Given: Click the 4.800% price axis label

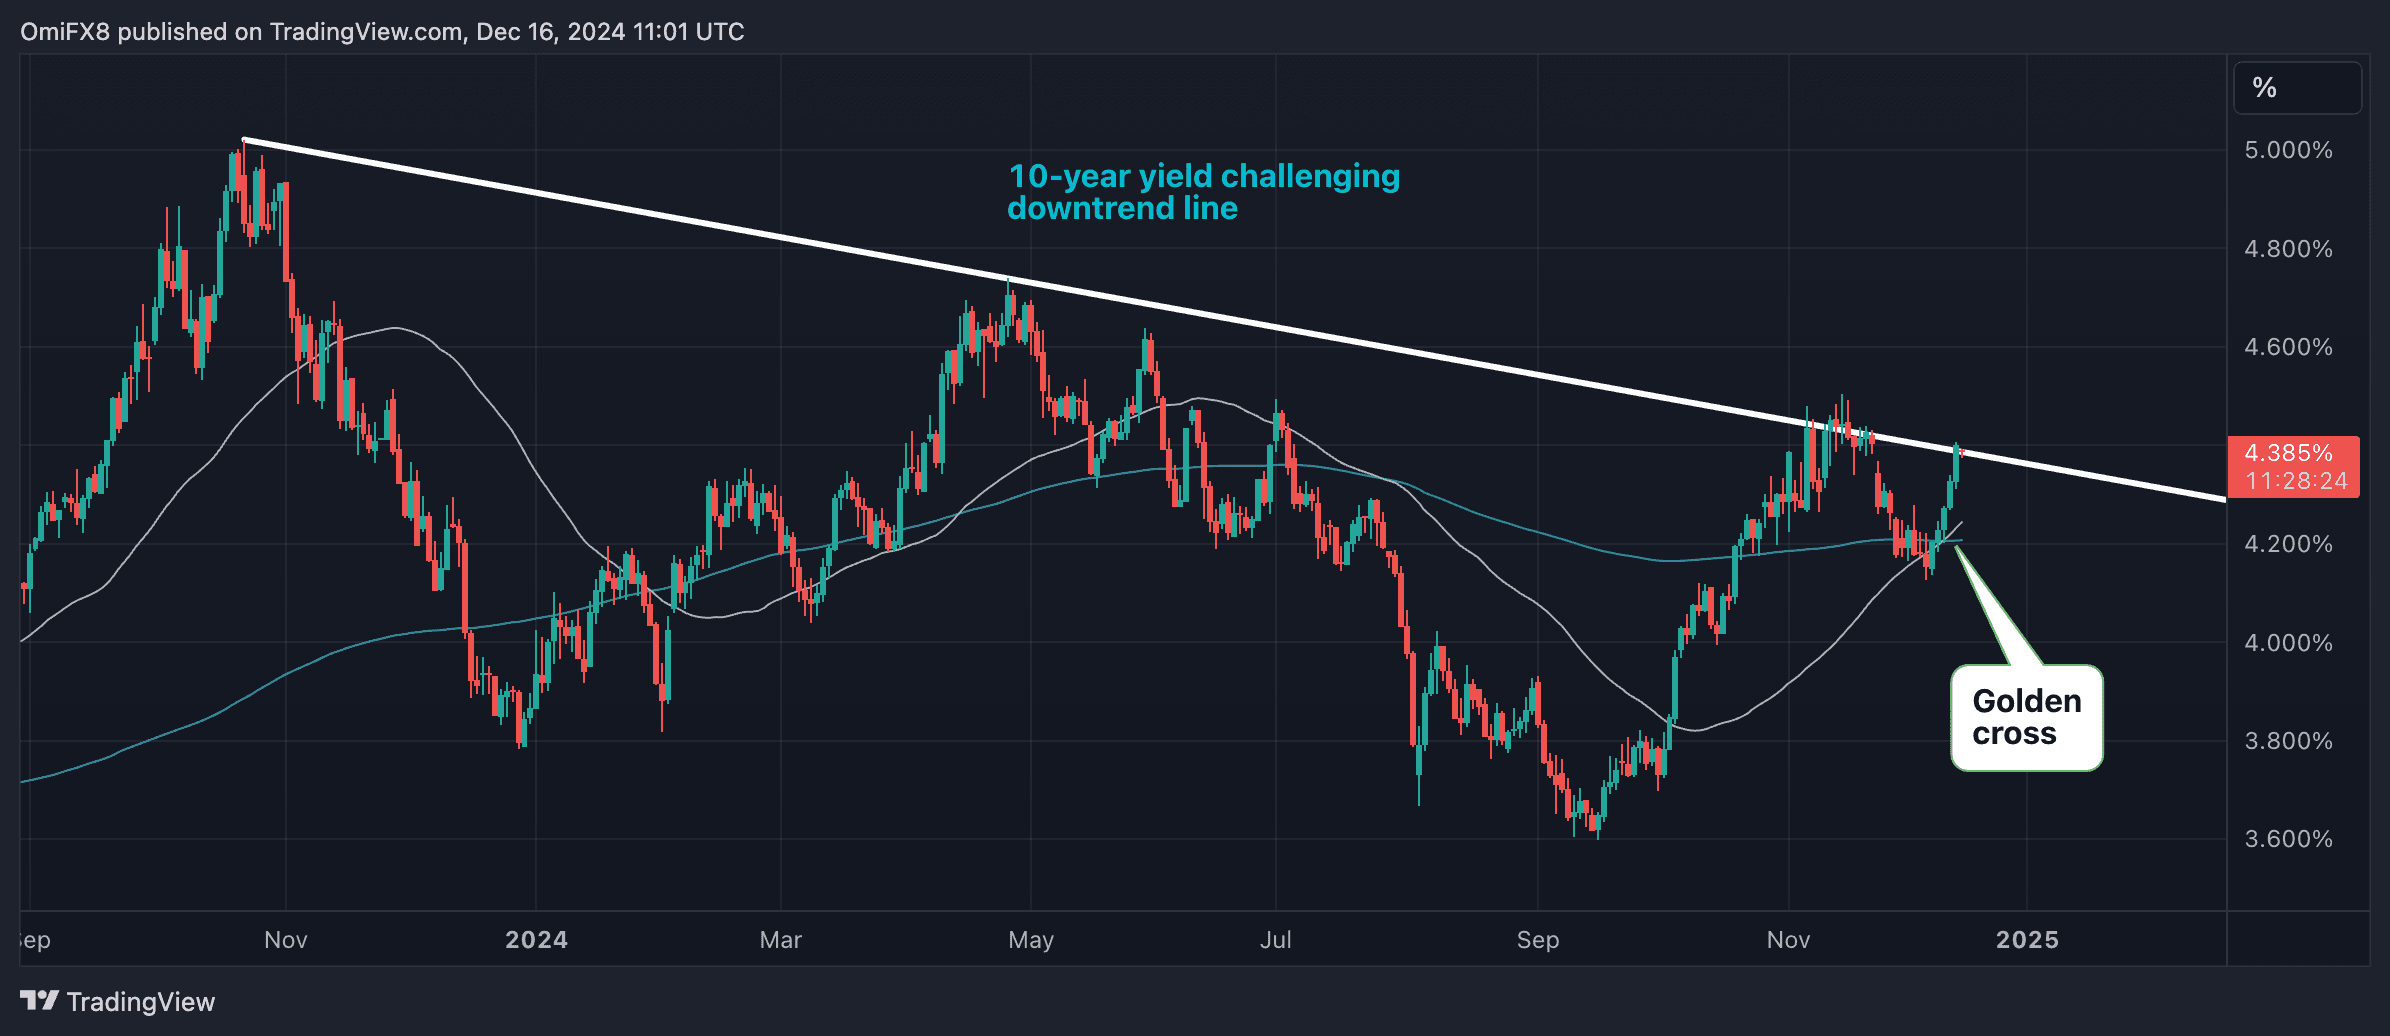Looking at the screenshot, I should tap(2289, 249).
